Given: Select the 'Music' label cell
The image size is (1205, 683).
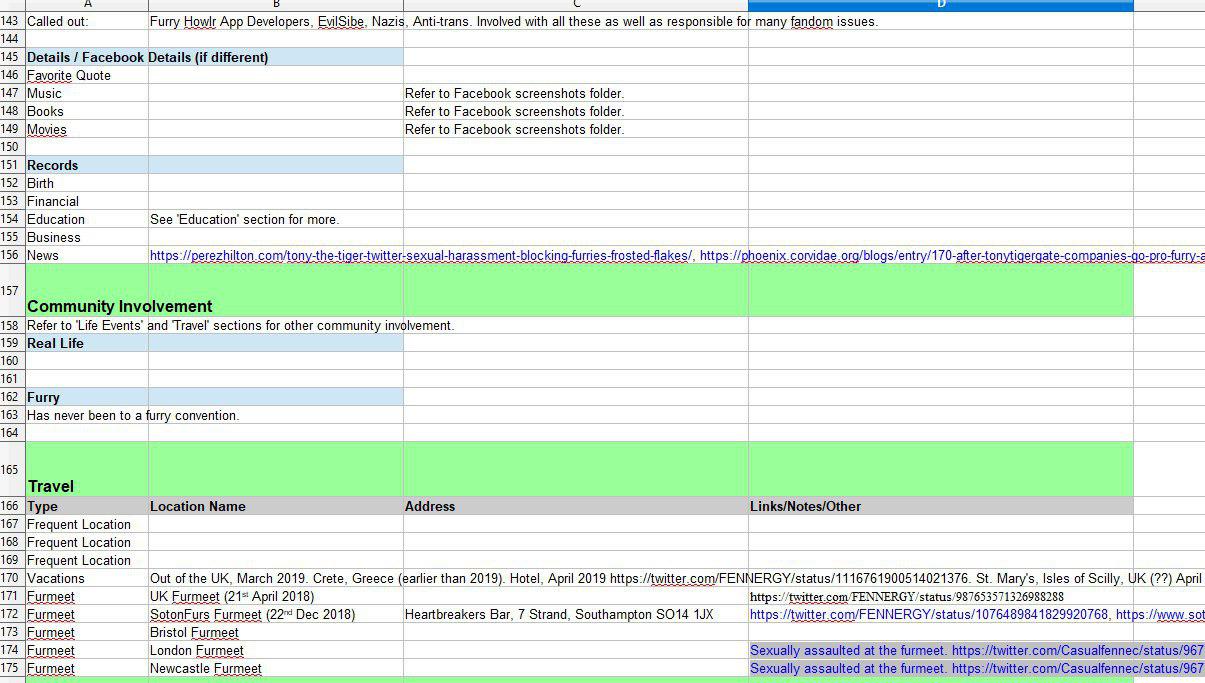Looking at the screenshot, I should pos(87,93).
